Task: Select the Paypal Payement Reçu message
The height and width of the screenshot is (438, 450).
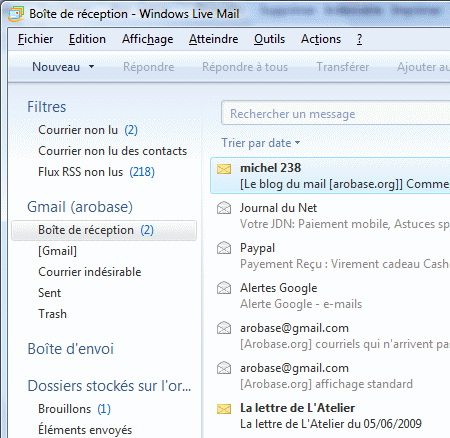Action: tap(330, 256)
